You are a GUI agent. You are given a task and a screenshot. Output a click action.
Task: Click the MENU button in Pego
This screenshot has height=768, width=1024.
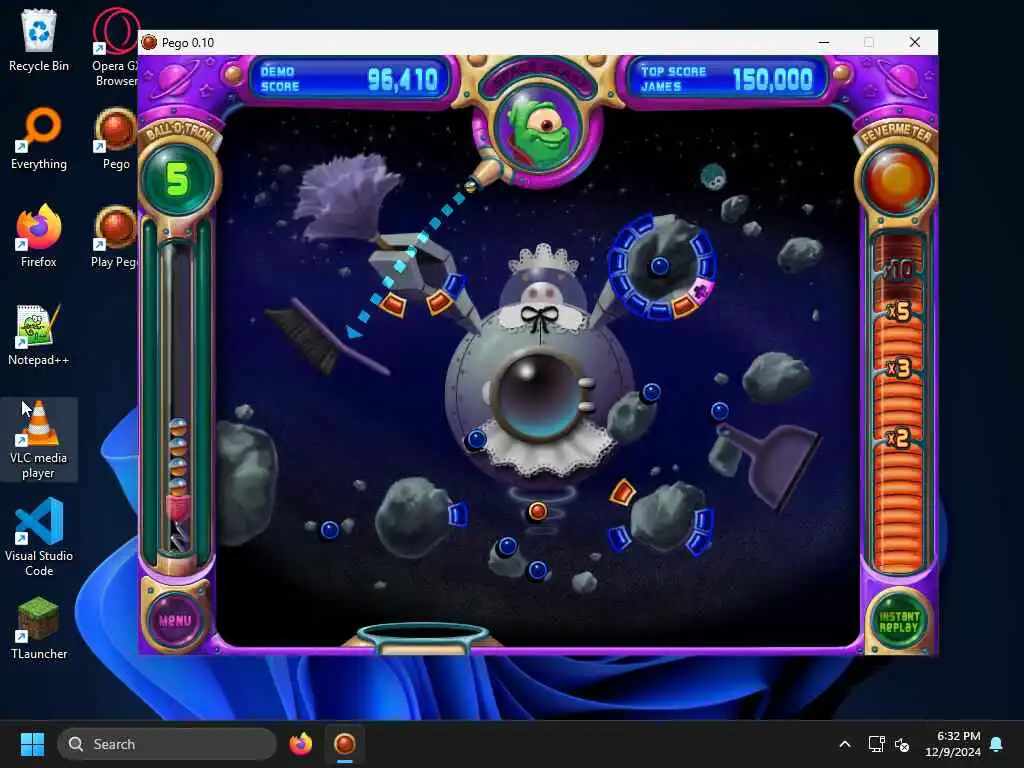175,620
